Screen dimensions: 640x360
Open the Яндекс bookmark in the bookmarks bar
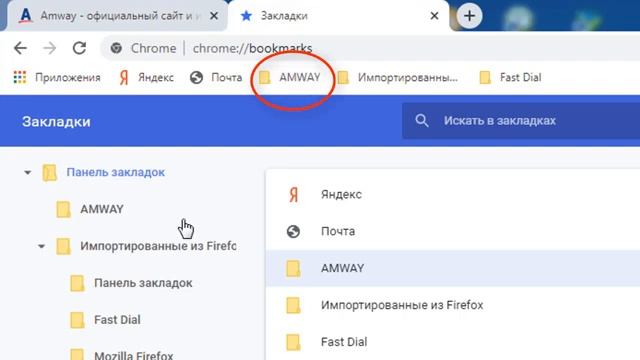coord(146,77)
